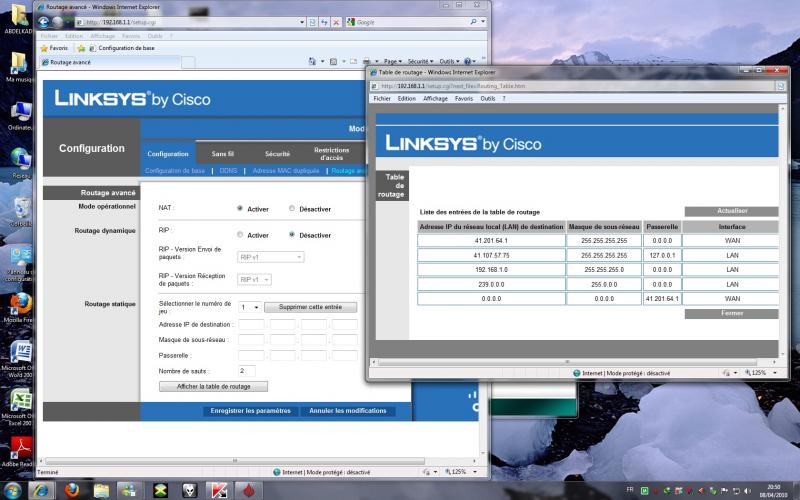800x500 pixels.
Task: Open Fichier menu in Table de routage window
Action: 382,98
